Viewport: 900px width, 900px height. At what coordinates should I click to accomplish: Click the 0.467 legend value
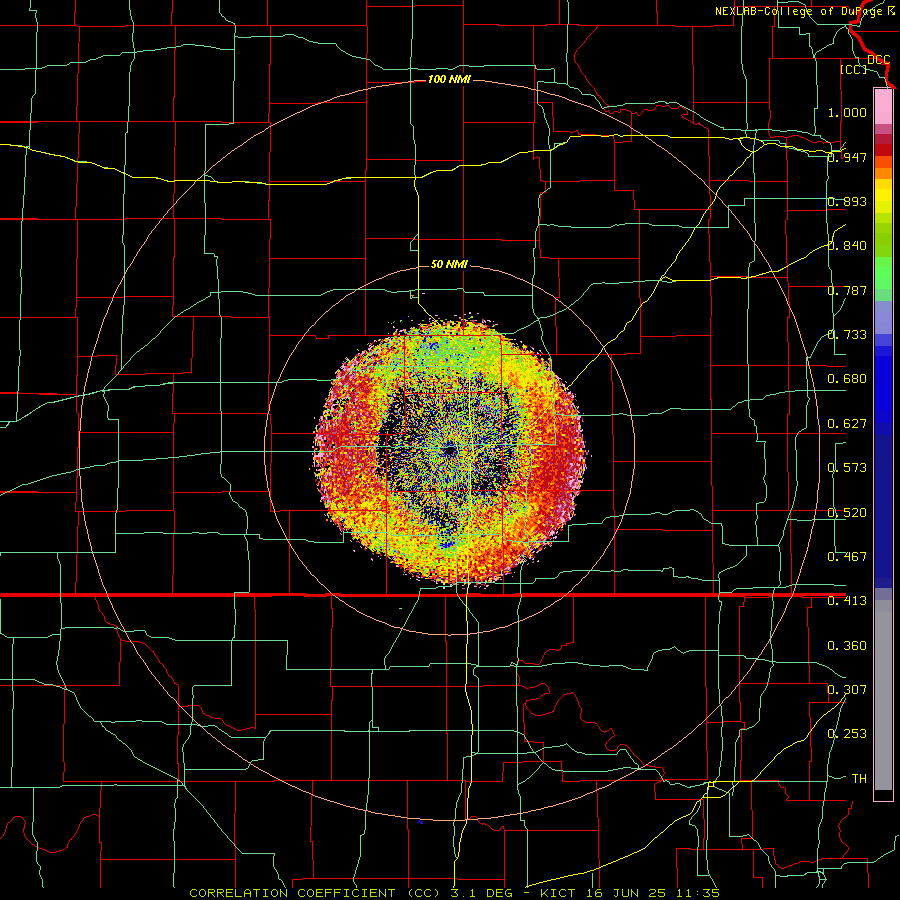pos(847,557)
